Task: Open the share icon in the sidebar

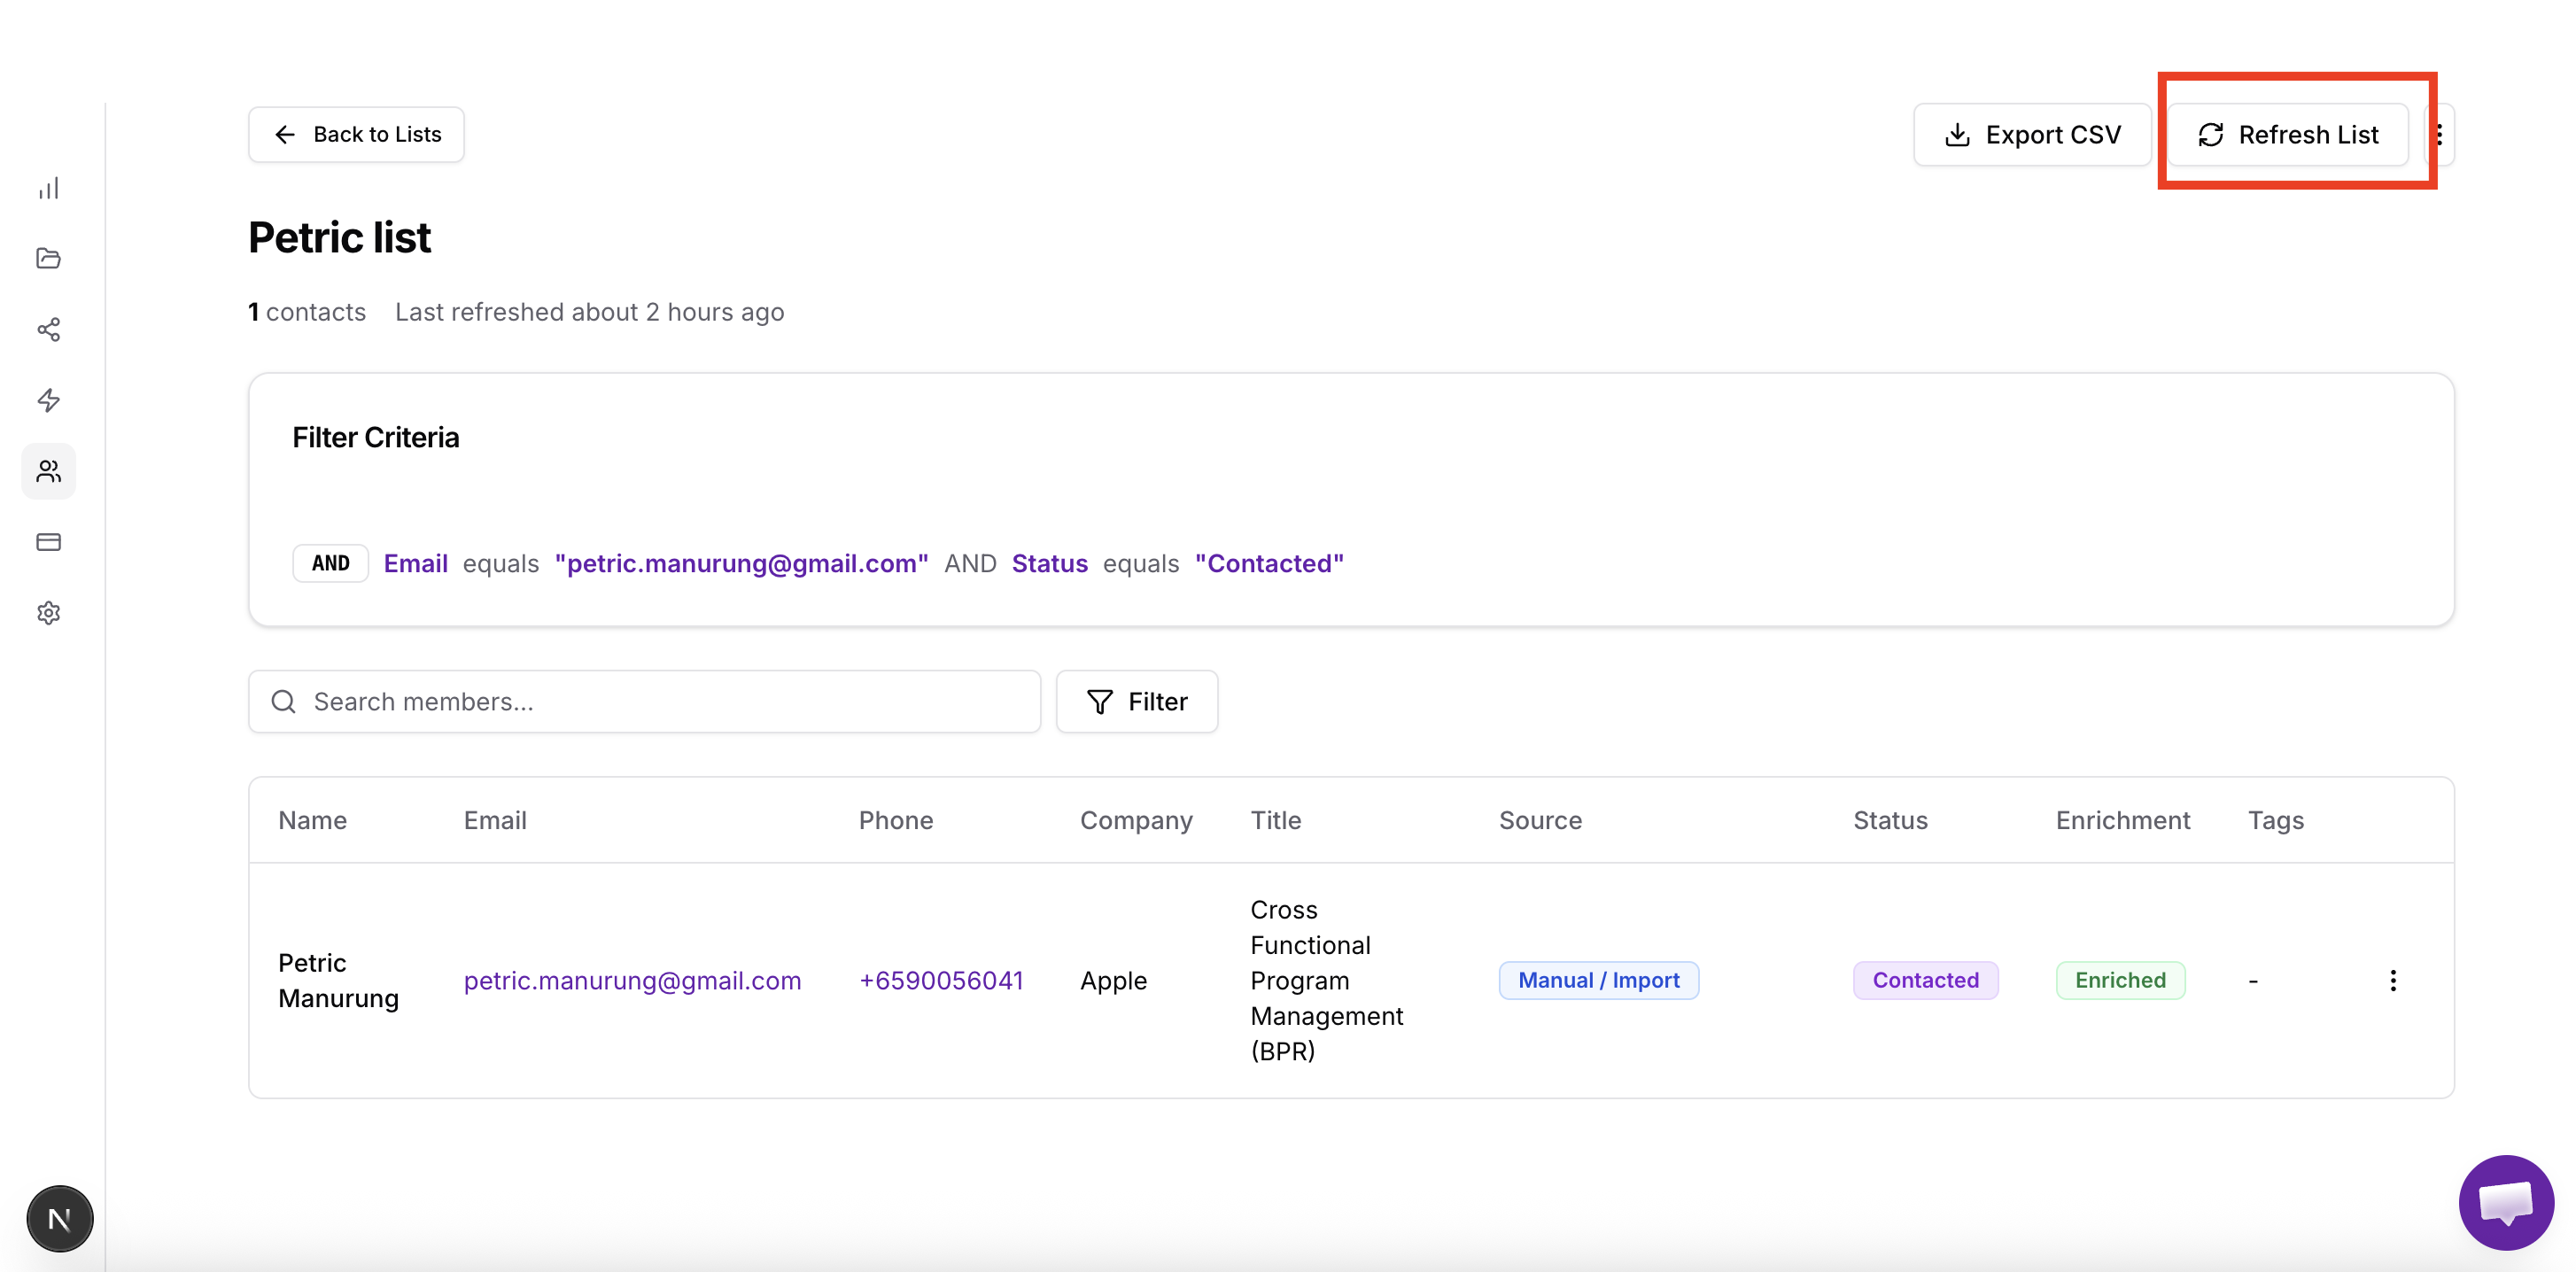Action: click(x=48, y=329)
